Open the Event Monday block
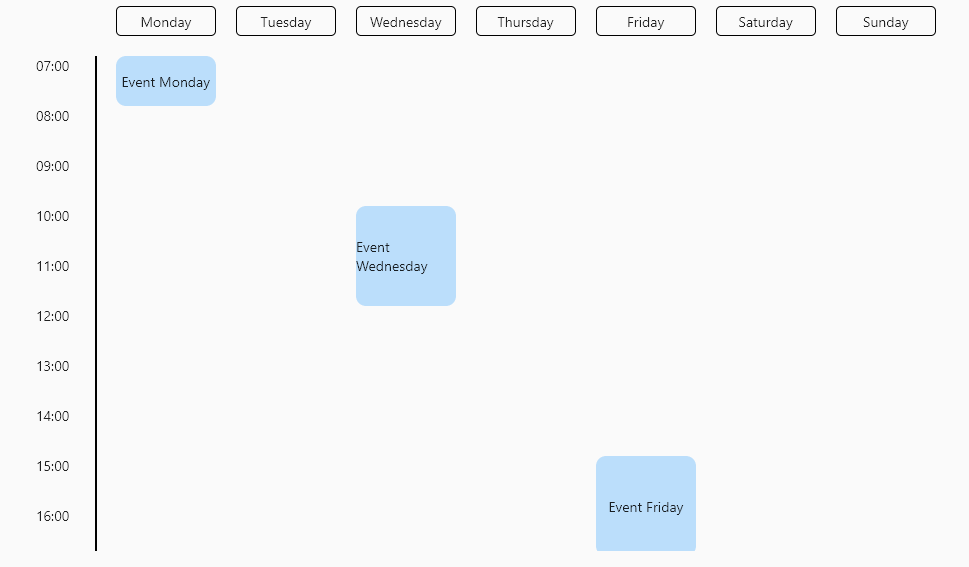Viewport: 969px width, 567px height. coord(166,81)
